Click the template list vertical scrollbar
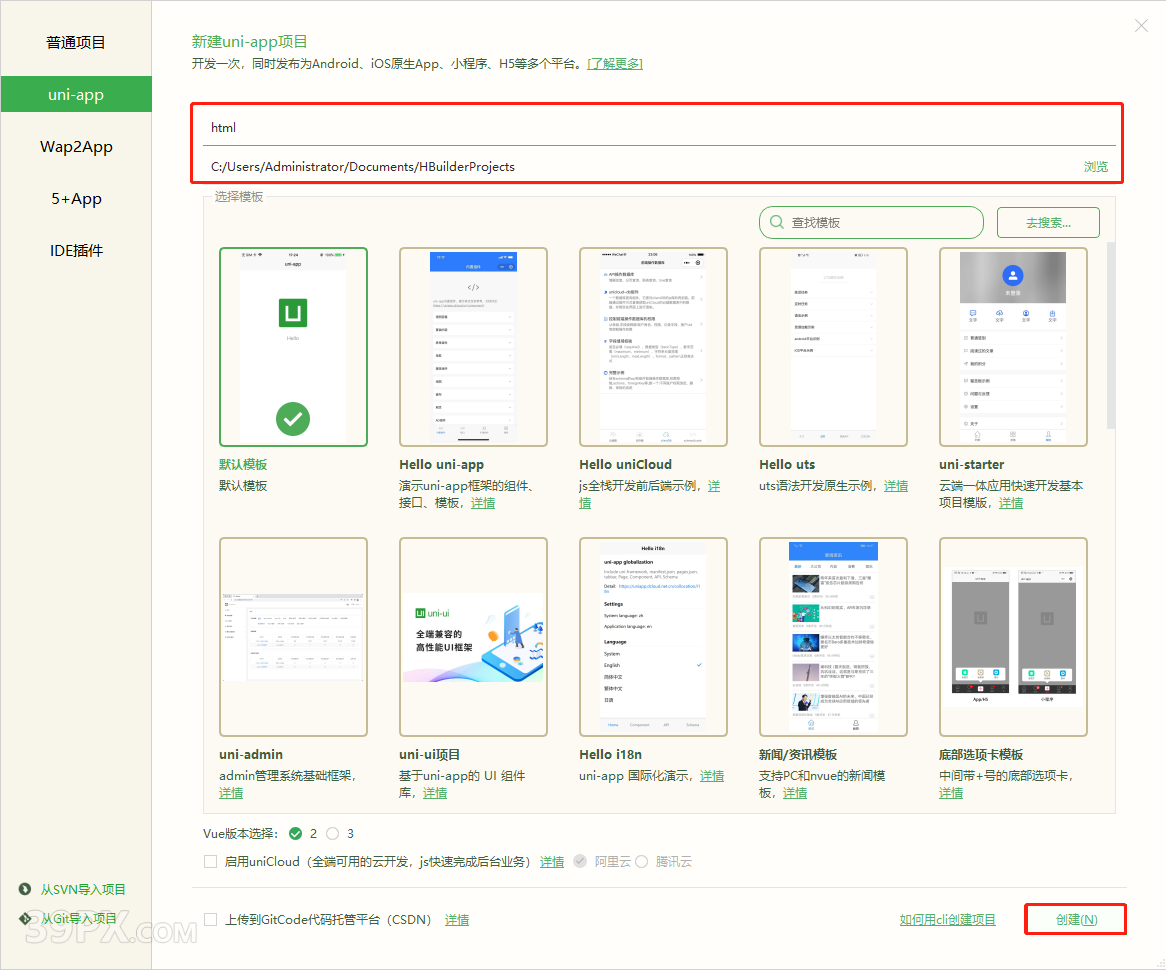1166x970 pixels. (1110, 335)
